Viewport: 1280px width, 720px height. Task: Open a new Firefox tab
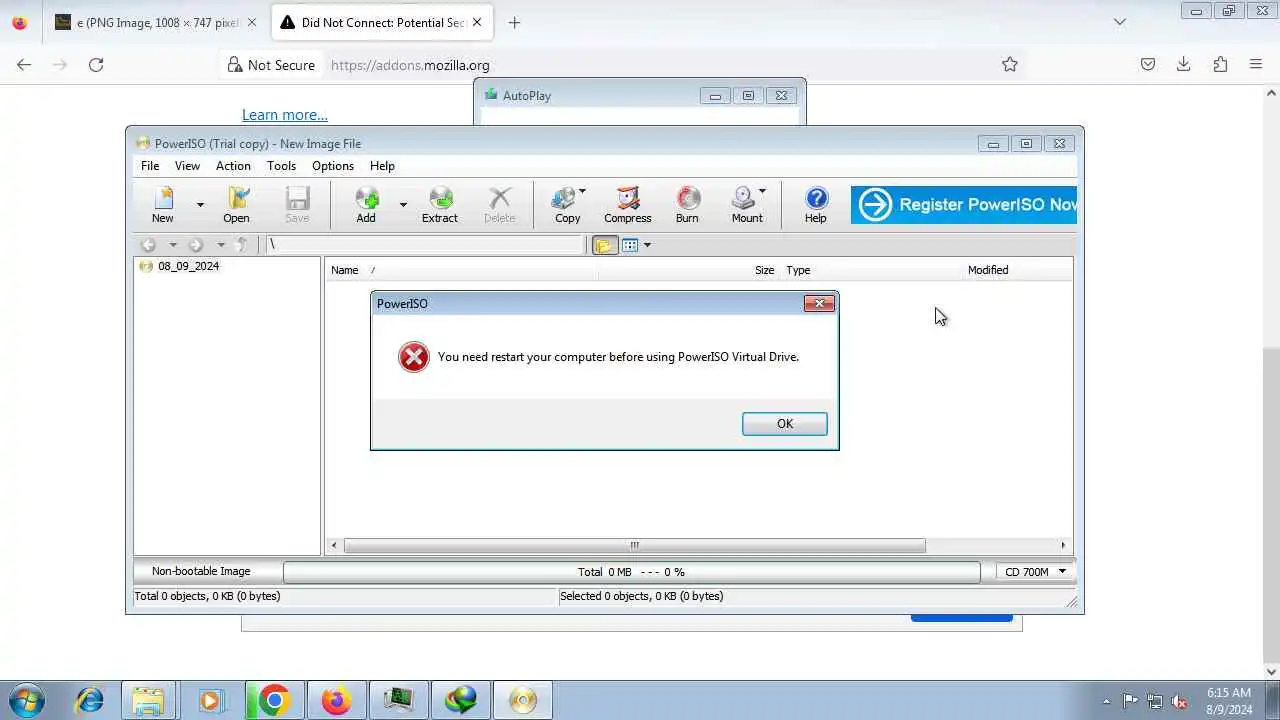(514, 22)
